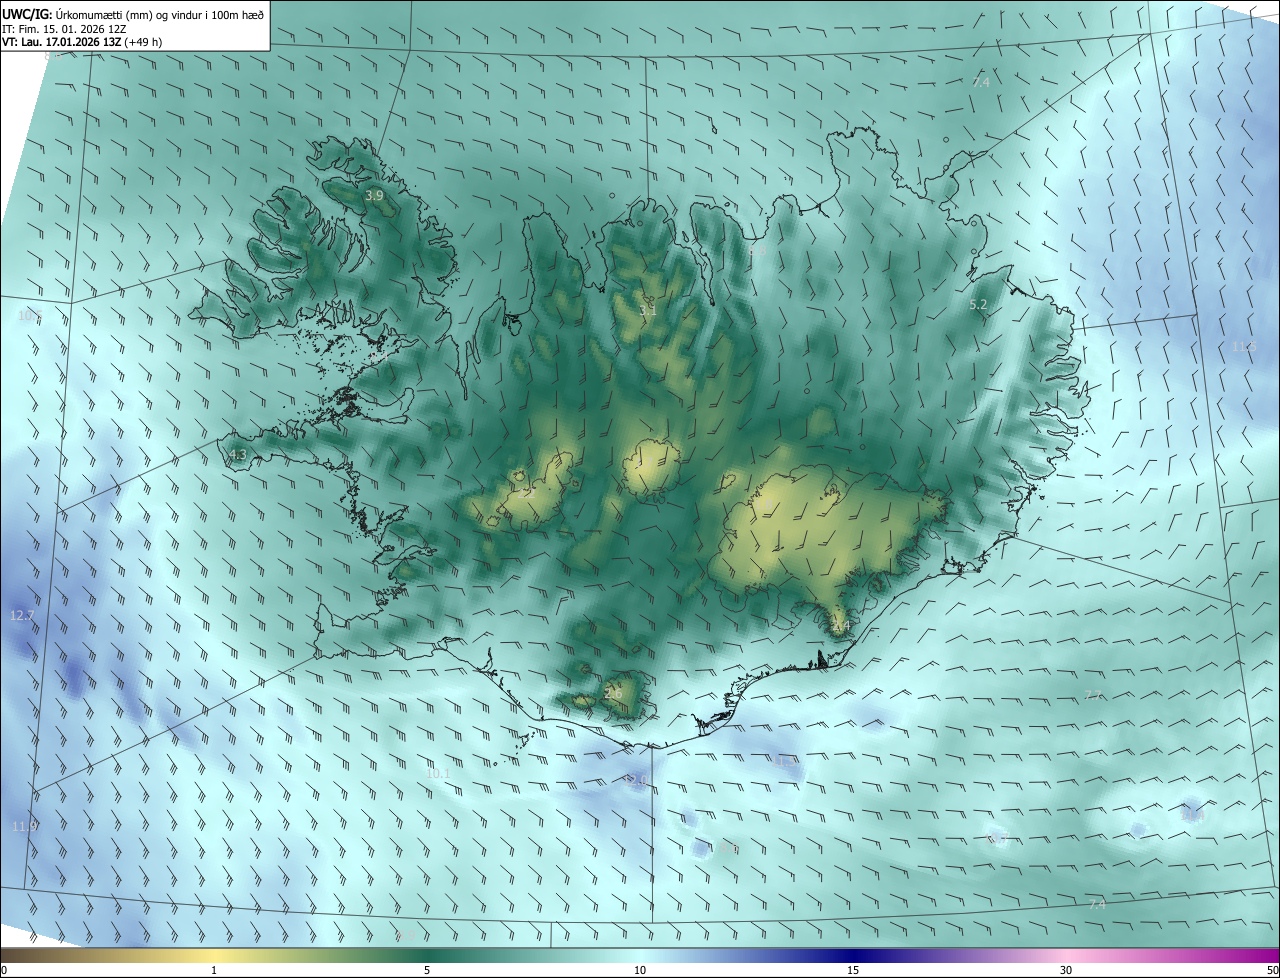Click the 10 tick on the color scale

[640, 971]
